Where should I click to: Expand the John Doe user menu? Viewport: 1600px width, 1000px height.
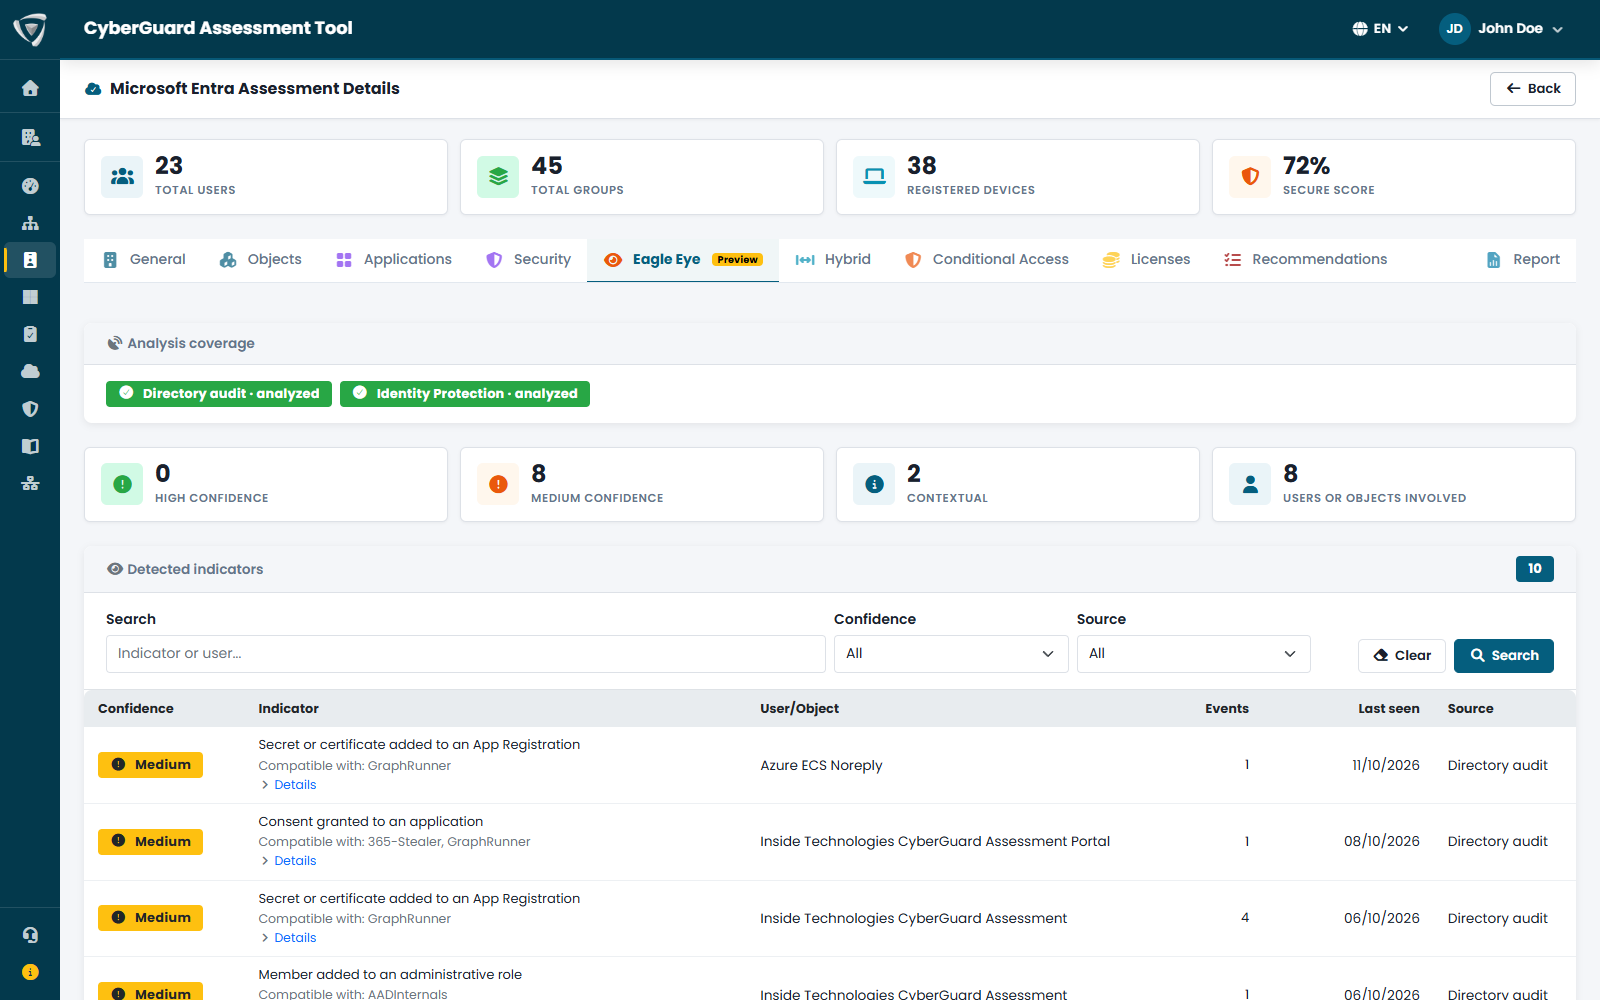1520,29
